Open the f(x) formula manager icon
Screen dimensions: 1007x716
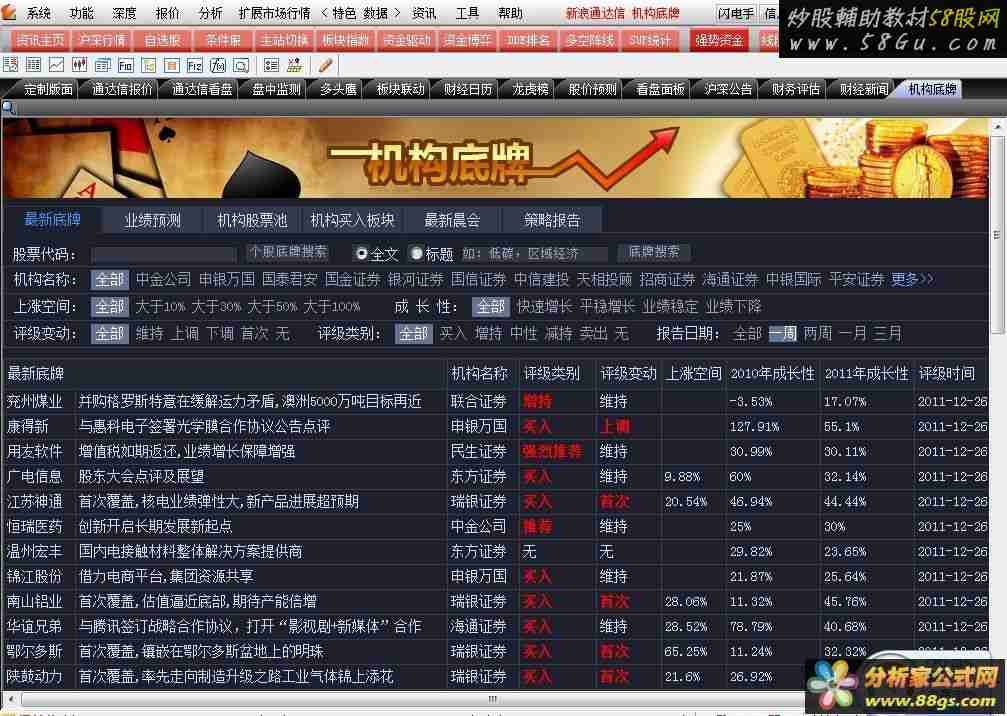click(x=218, y=65)
